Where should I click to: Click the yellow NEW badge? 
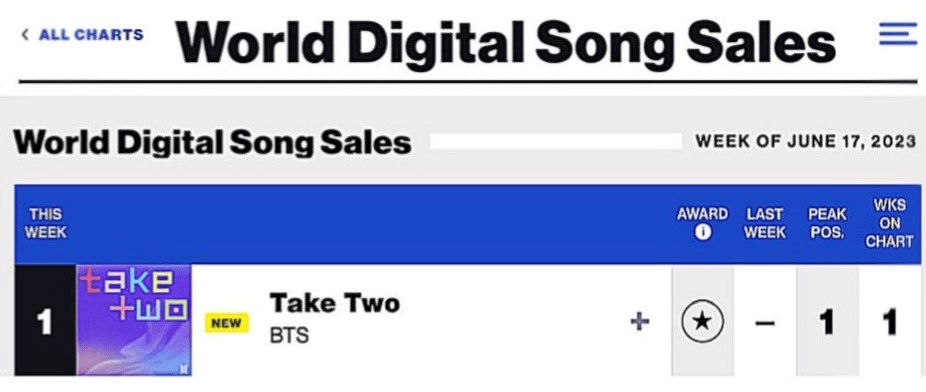(x=227, y=323)
